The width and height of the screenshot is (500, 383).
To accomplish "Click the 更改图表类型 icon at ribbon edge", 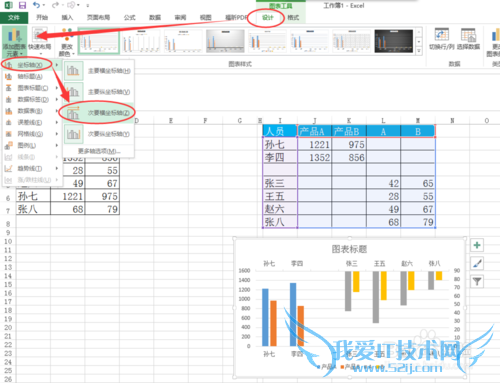I will tap(495, 41).
